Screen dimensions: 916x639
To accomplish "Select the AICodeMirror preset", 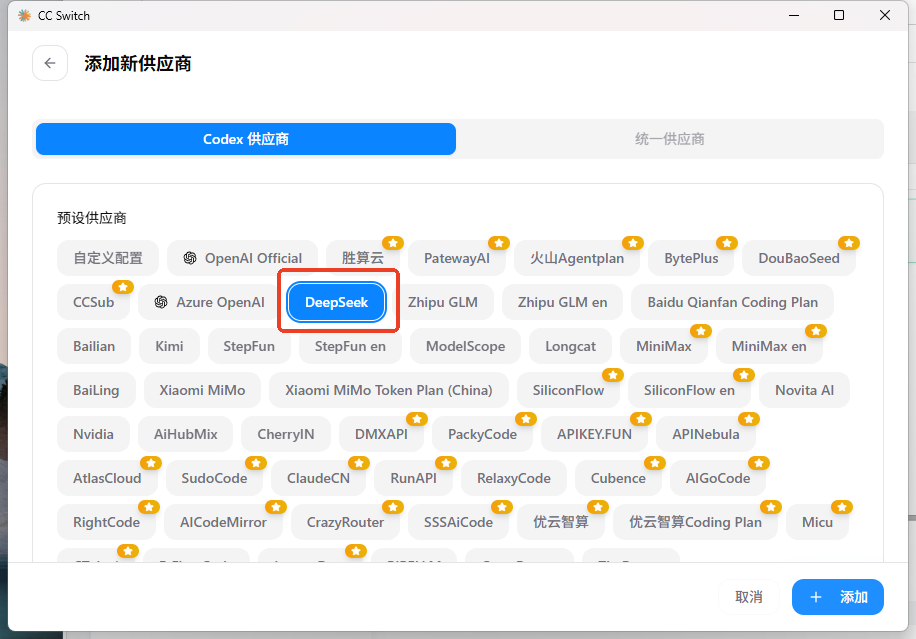I will tap(223, 522).
